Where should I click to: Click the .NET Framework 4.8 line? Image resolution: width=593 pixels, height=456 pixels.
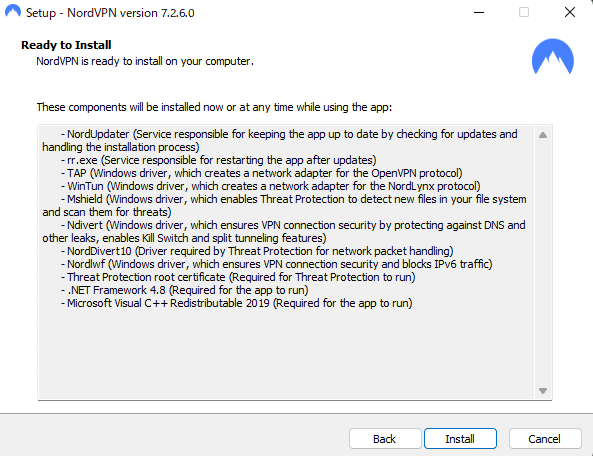click(185, 290)
